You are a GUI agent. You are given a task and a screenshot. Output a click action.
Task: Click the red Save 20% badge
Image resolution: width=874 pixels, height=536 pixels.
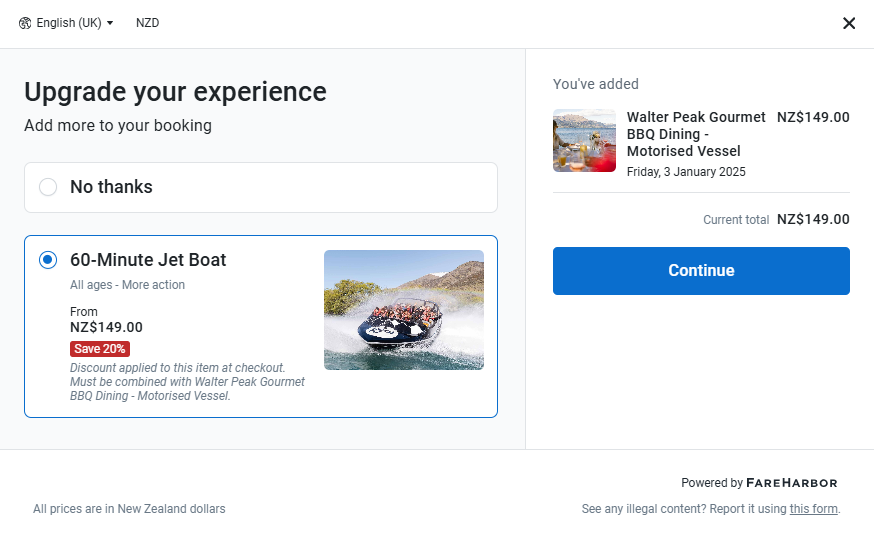tap(100, 349)
